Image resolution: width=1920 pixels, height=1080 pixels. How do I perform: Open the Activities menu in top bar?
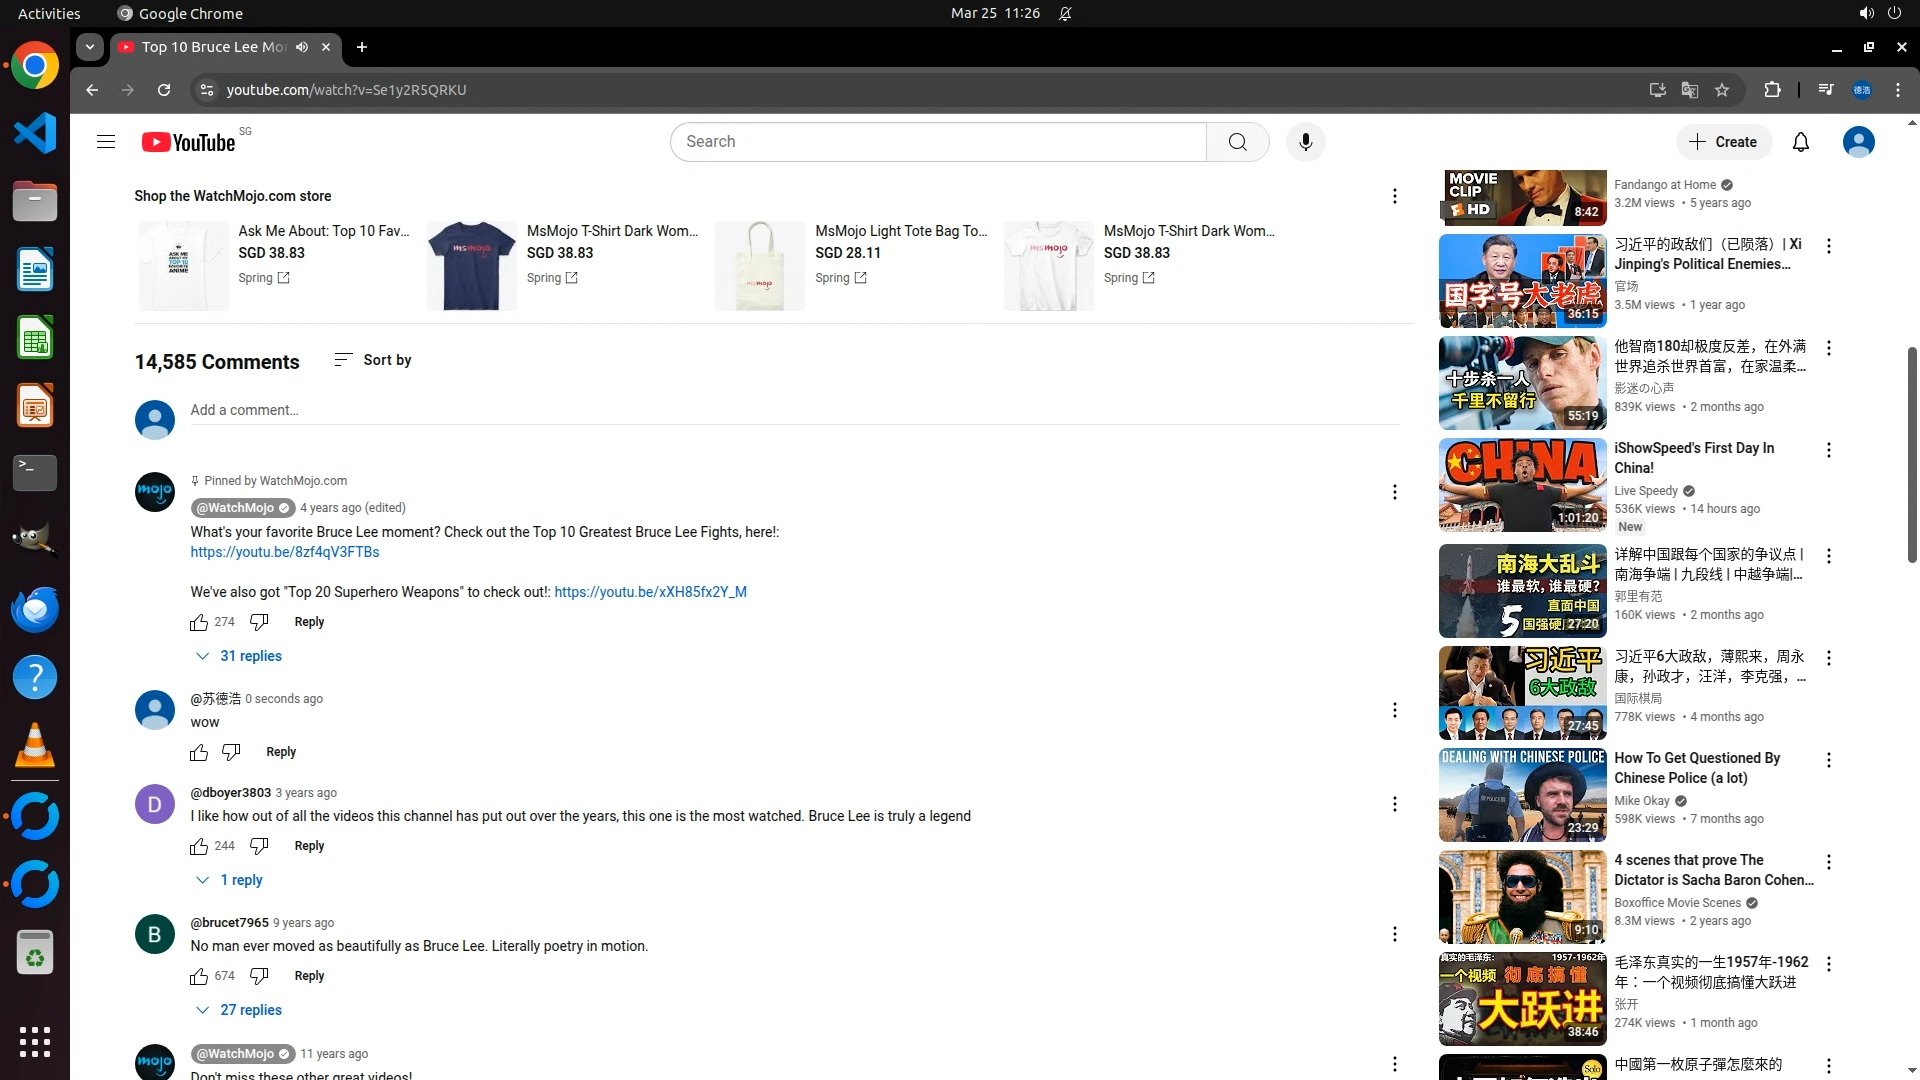click(49, 13)
